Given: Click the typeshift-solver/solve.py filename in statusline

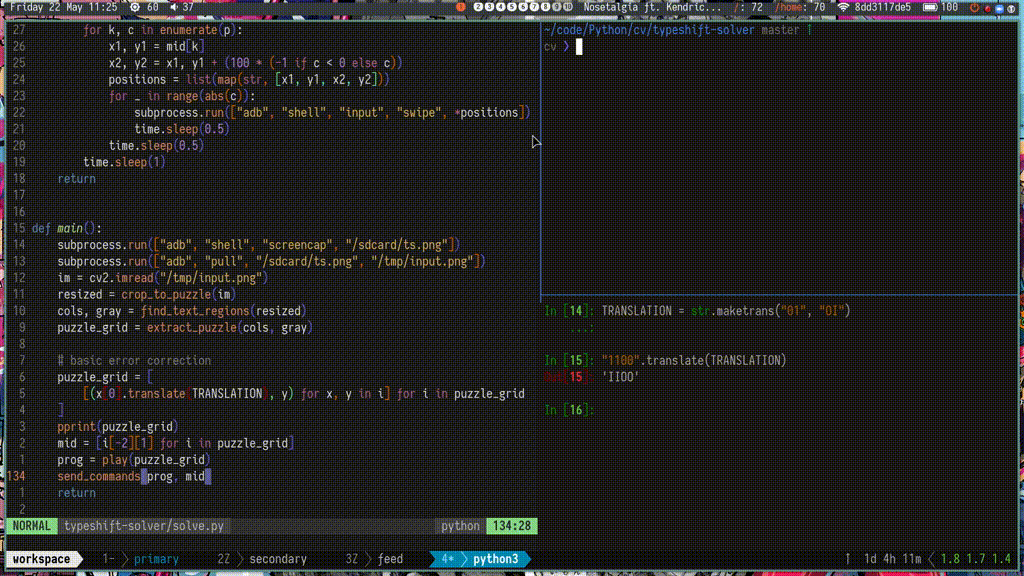Looking at the screenshot, I should click(144, 526).
